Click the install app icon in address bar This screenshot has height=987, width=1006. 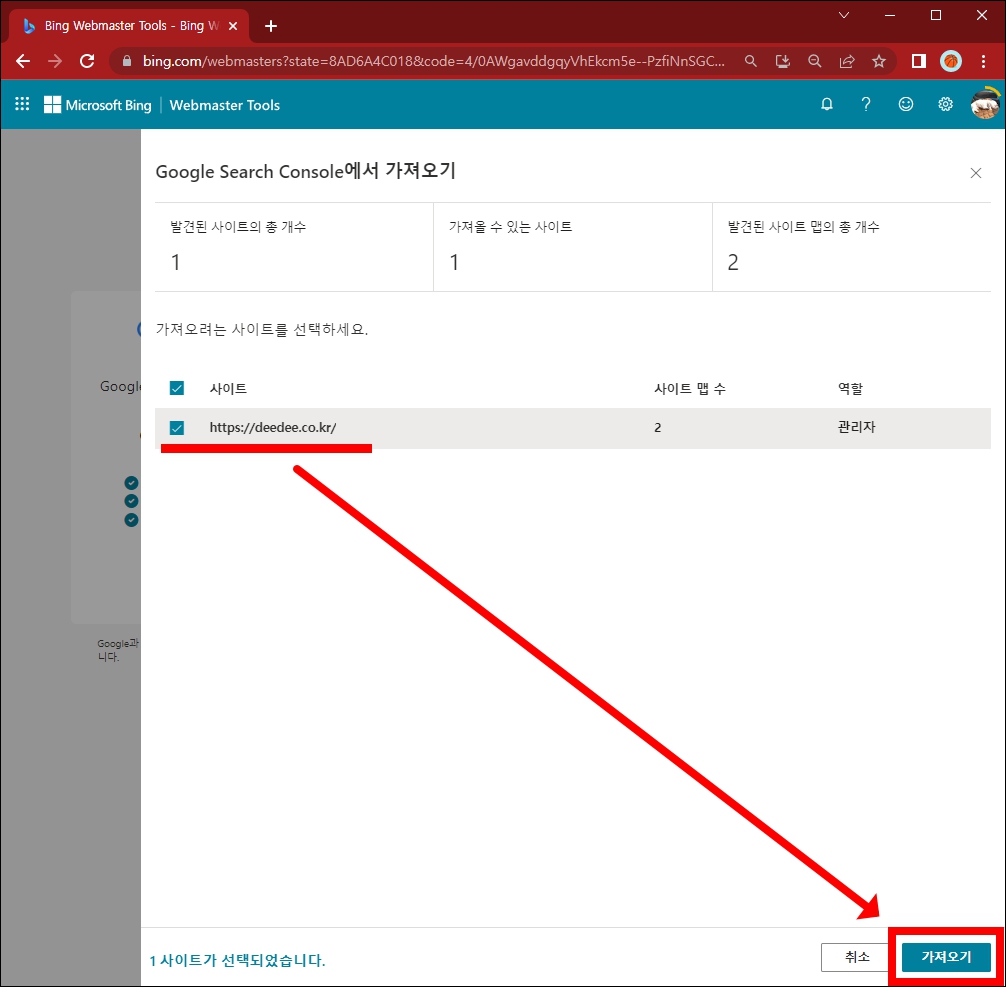point(783,61)
